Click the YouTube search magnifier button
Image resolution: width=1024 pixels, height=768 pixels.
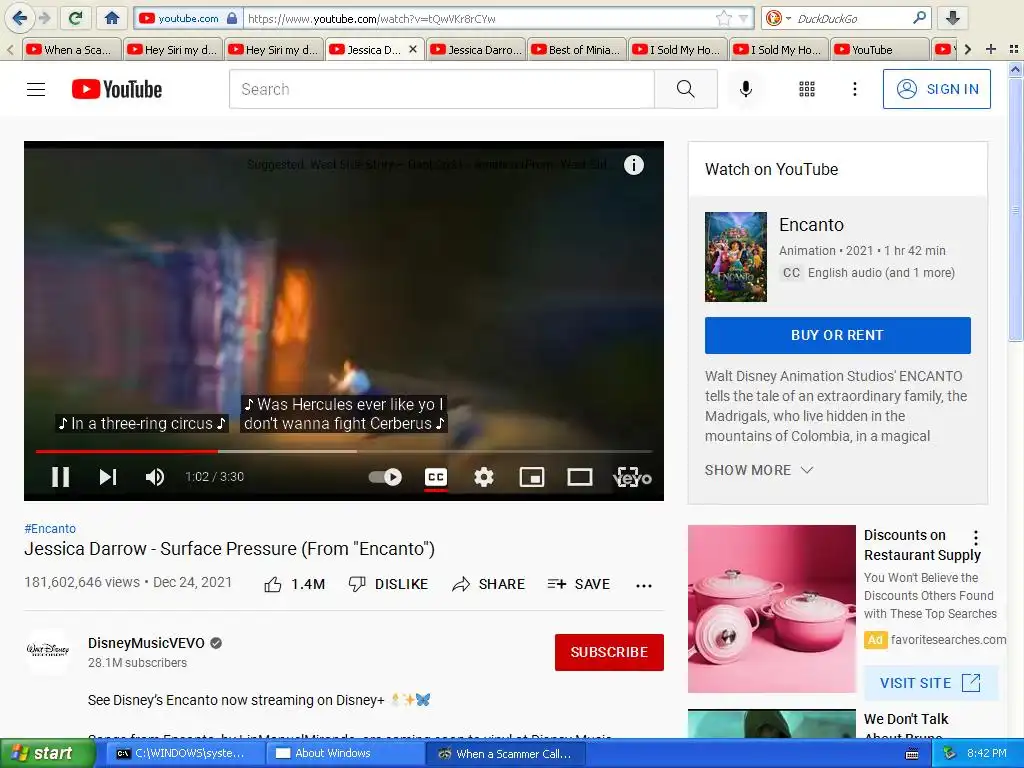click(x=686, y=89)
